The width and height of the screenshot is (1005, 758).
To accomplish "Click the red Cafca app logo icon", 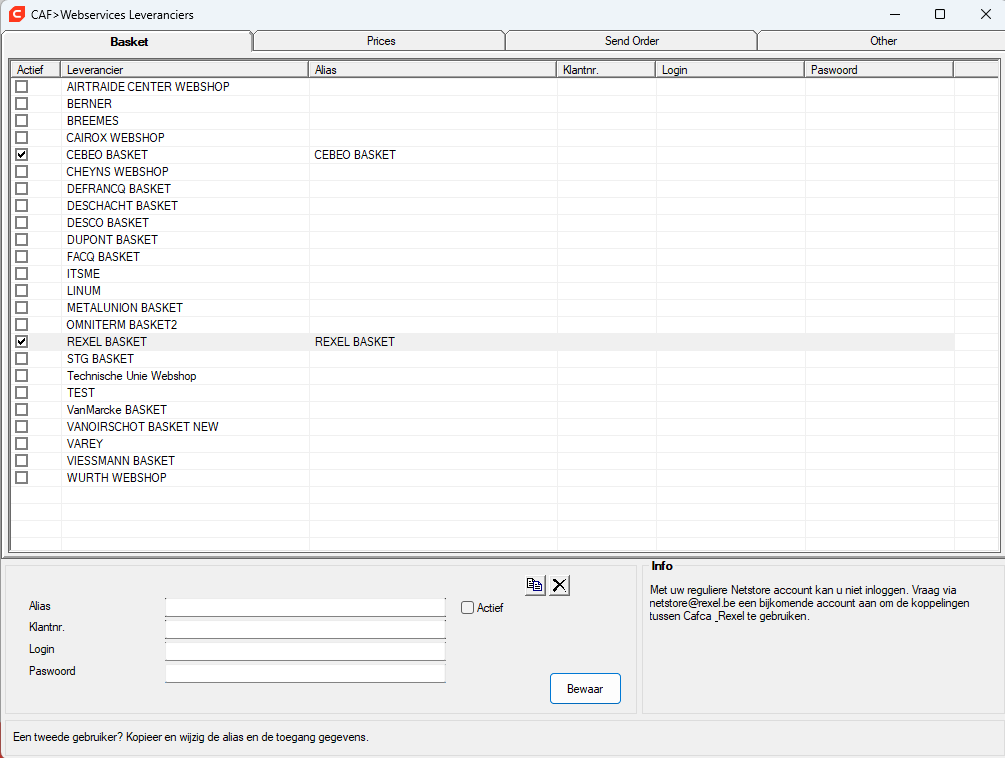I will 17,13.
